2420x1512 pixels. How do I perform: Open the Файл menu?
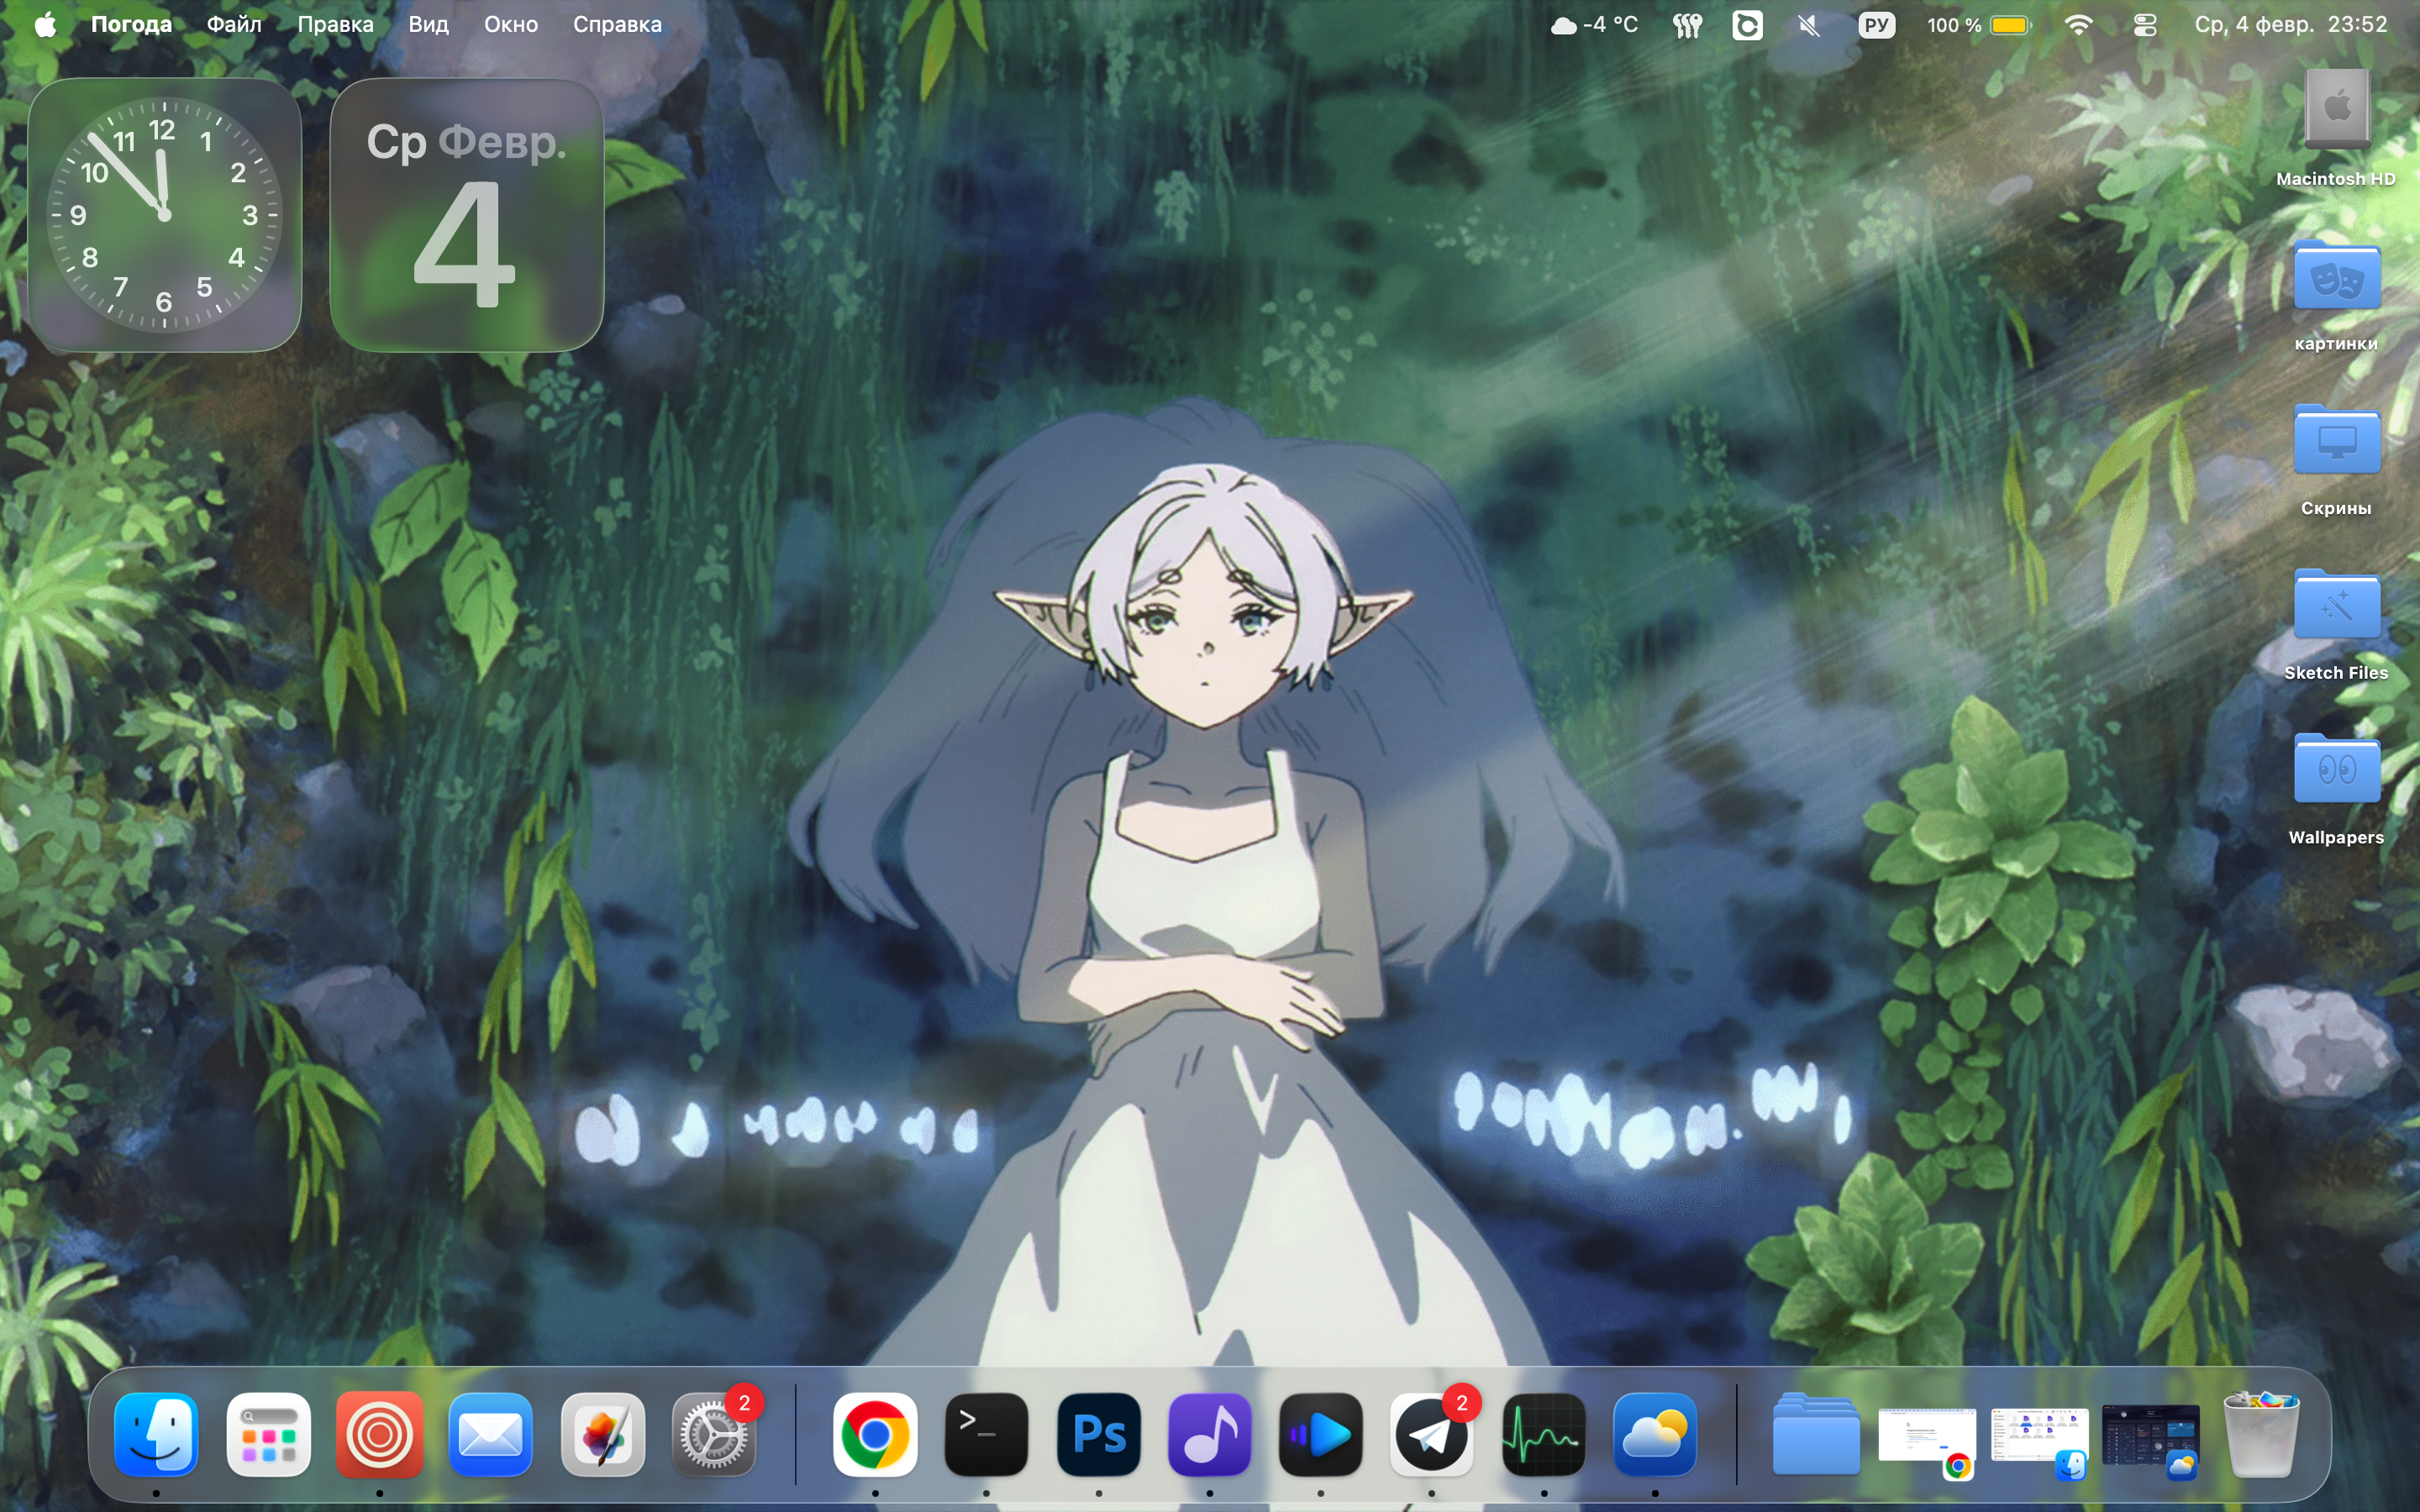234,25
